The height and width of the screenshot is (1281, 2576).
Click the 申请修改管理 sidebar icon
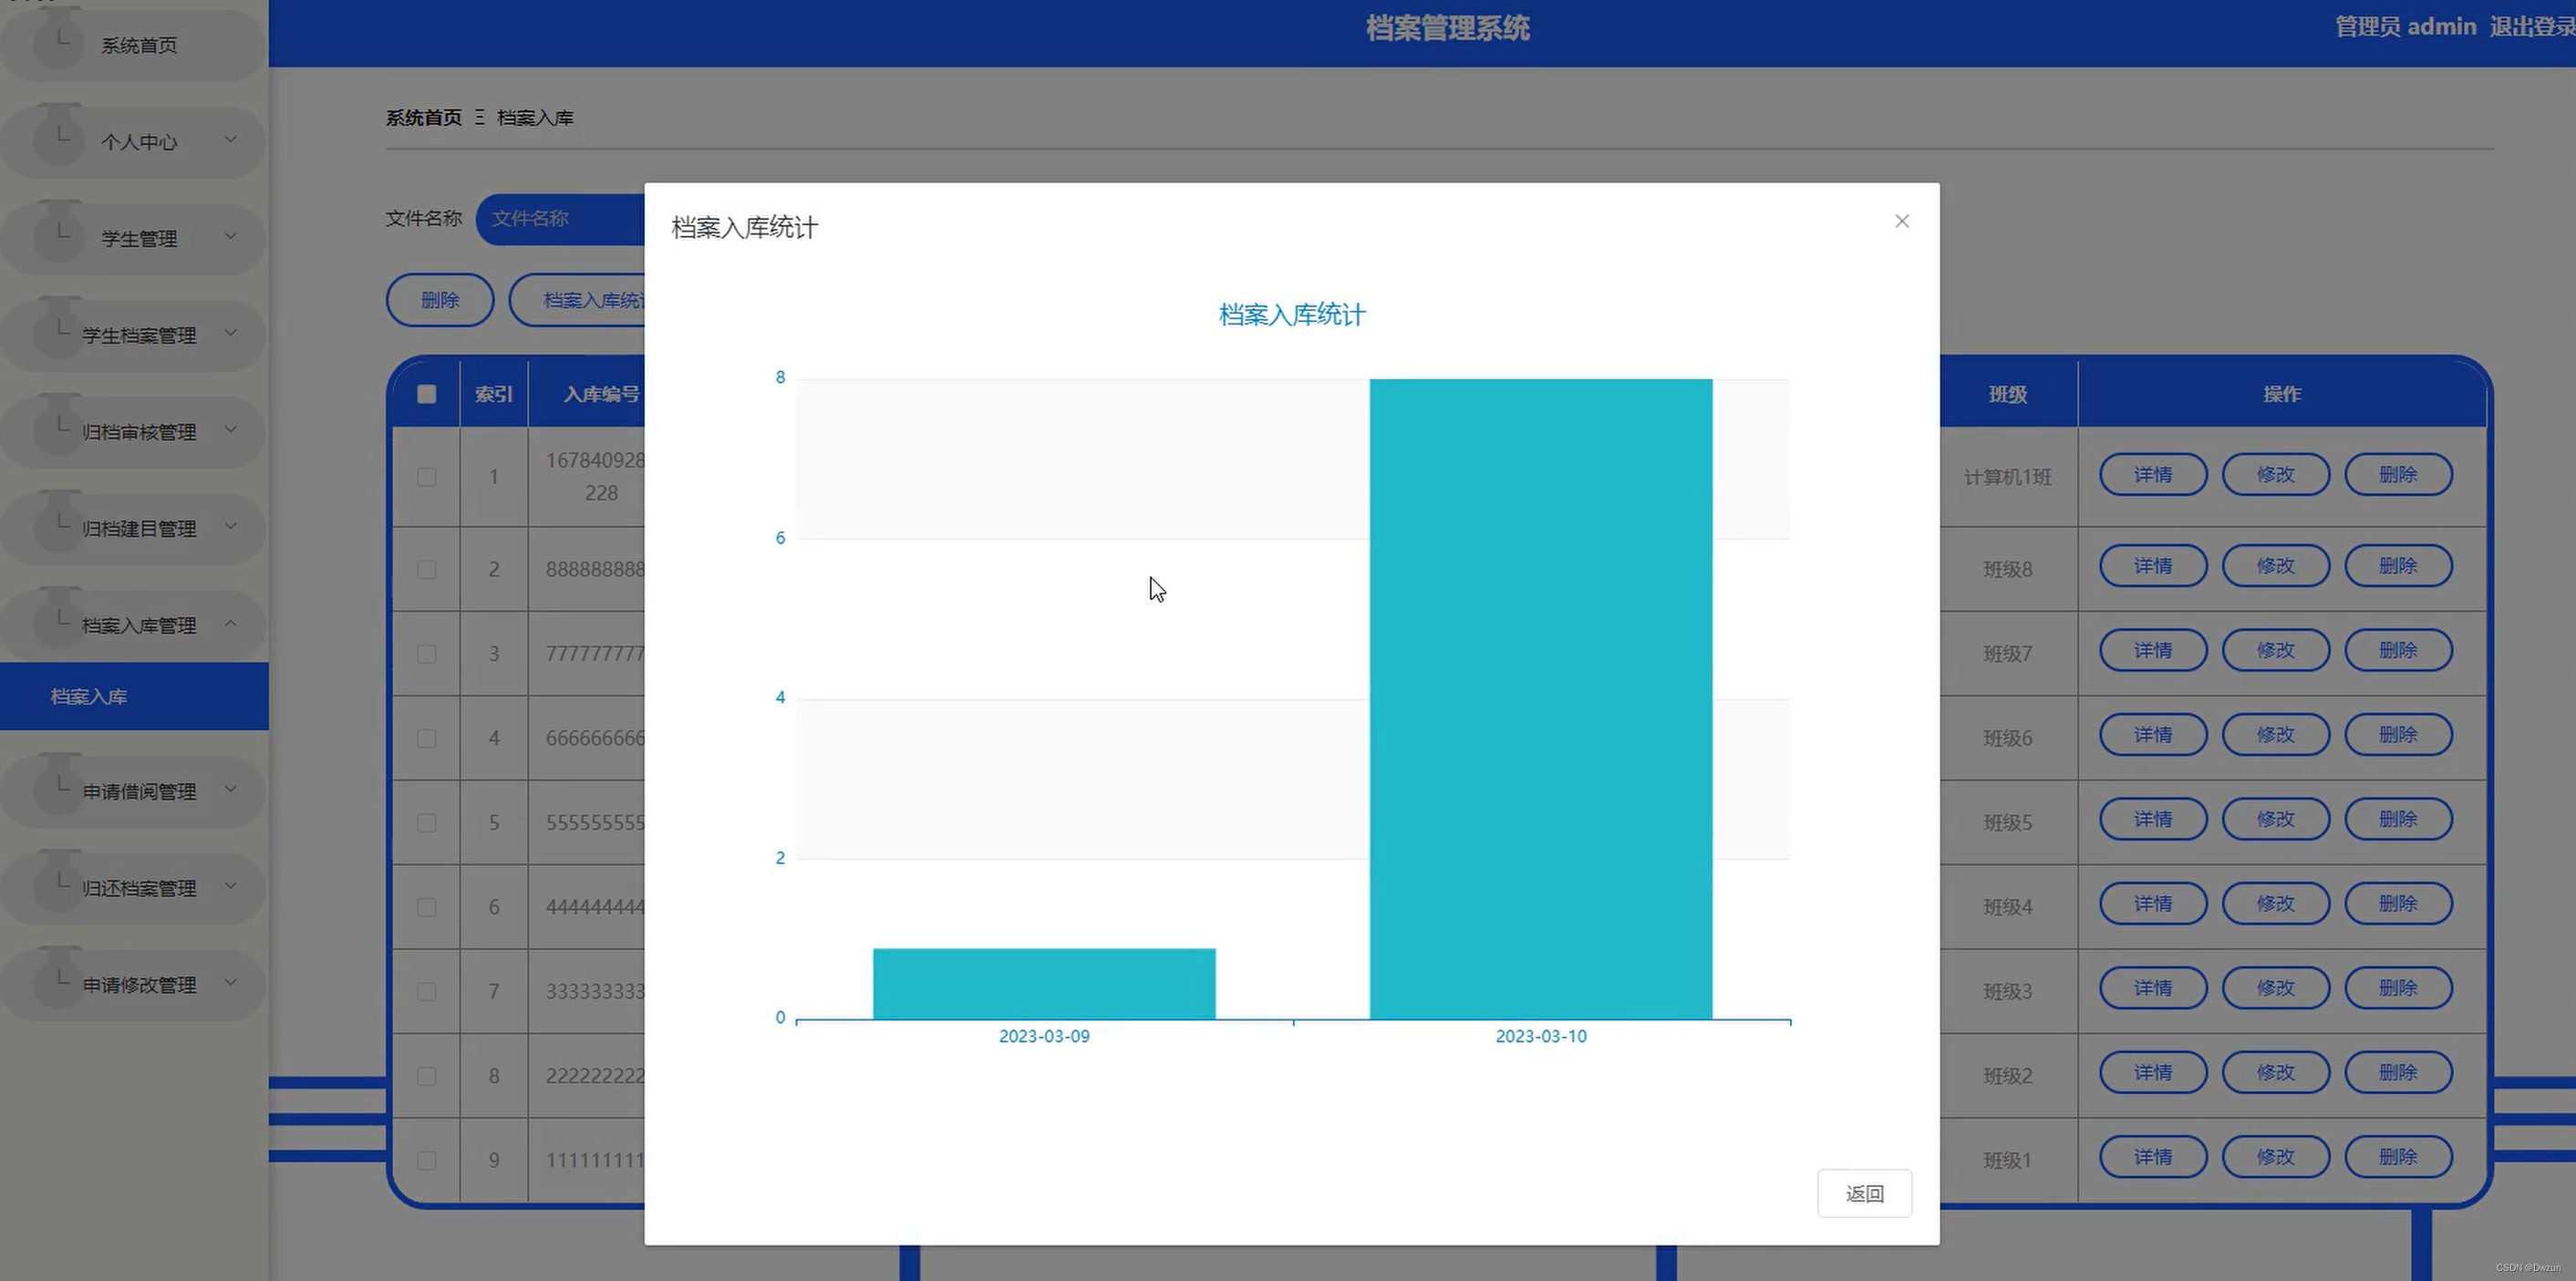tap(57, 977)
